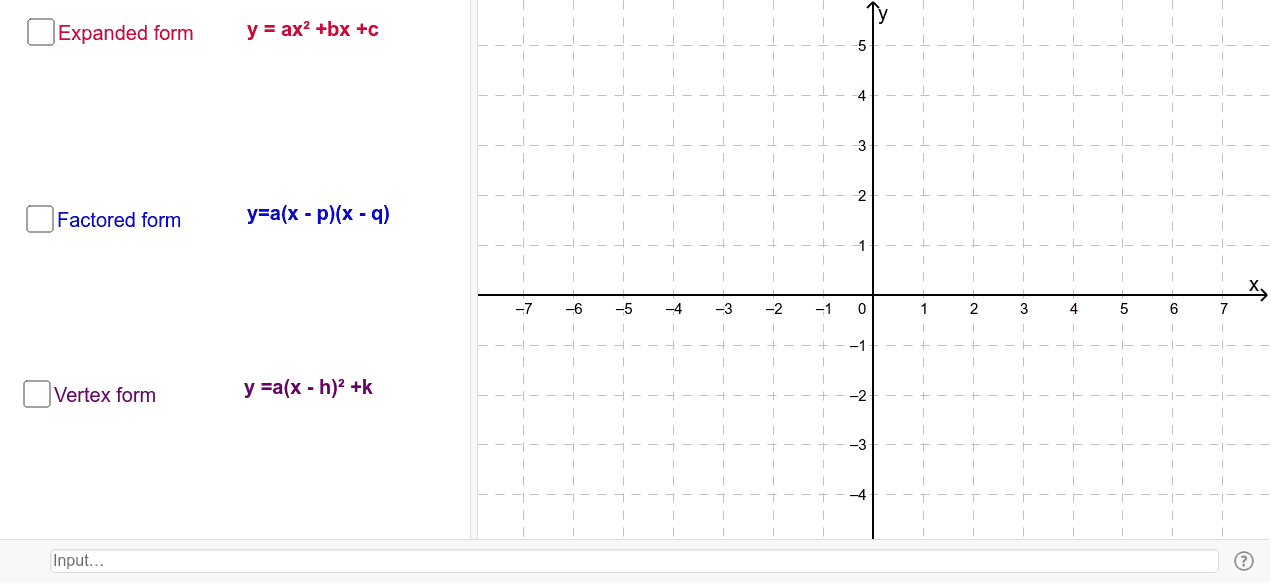1271x584 pixels.
Task: Select the formula y =a(x - h)² +k
Action: 308,387
